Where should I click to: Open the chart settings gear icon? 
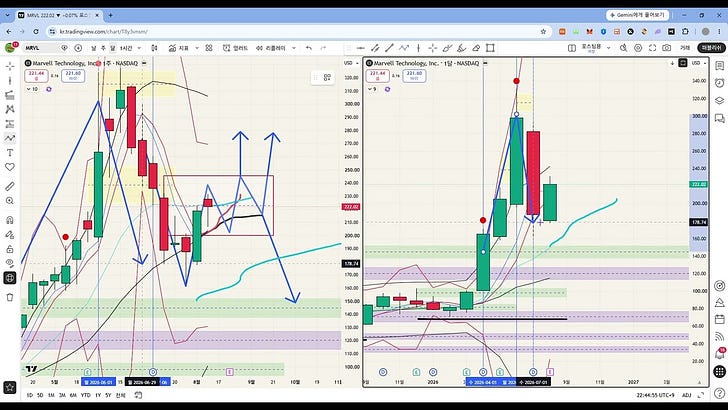click(638, 48)
